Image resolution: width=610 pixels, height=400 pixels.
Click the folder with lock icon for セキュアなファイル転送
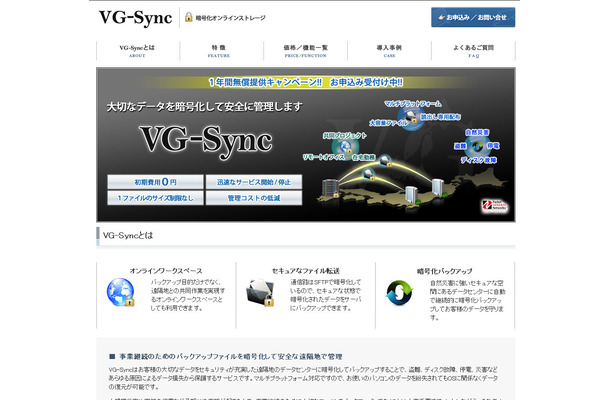(260, 292)
